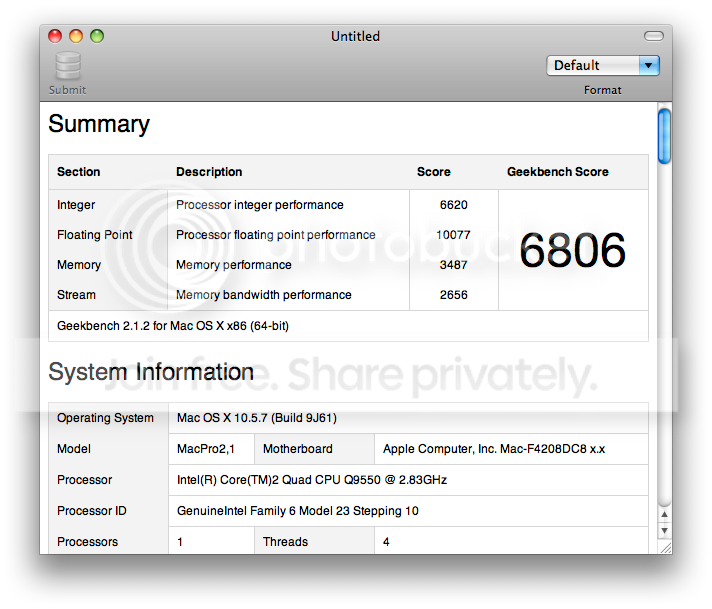The height and width of the screenshot is (609, 712).
Task: Click the Untitled window title
Action: [355, 36]
